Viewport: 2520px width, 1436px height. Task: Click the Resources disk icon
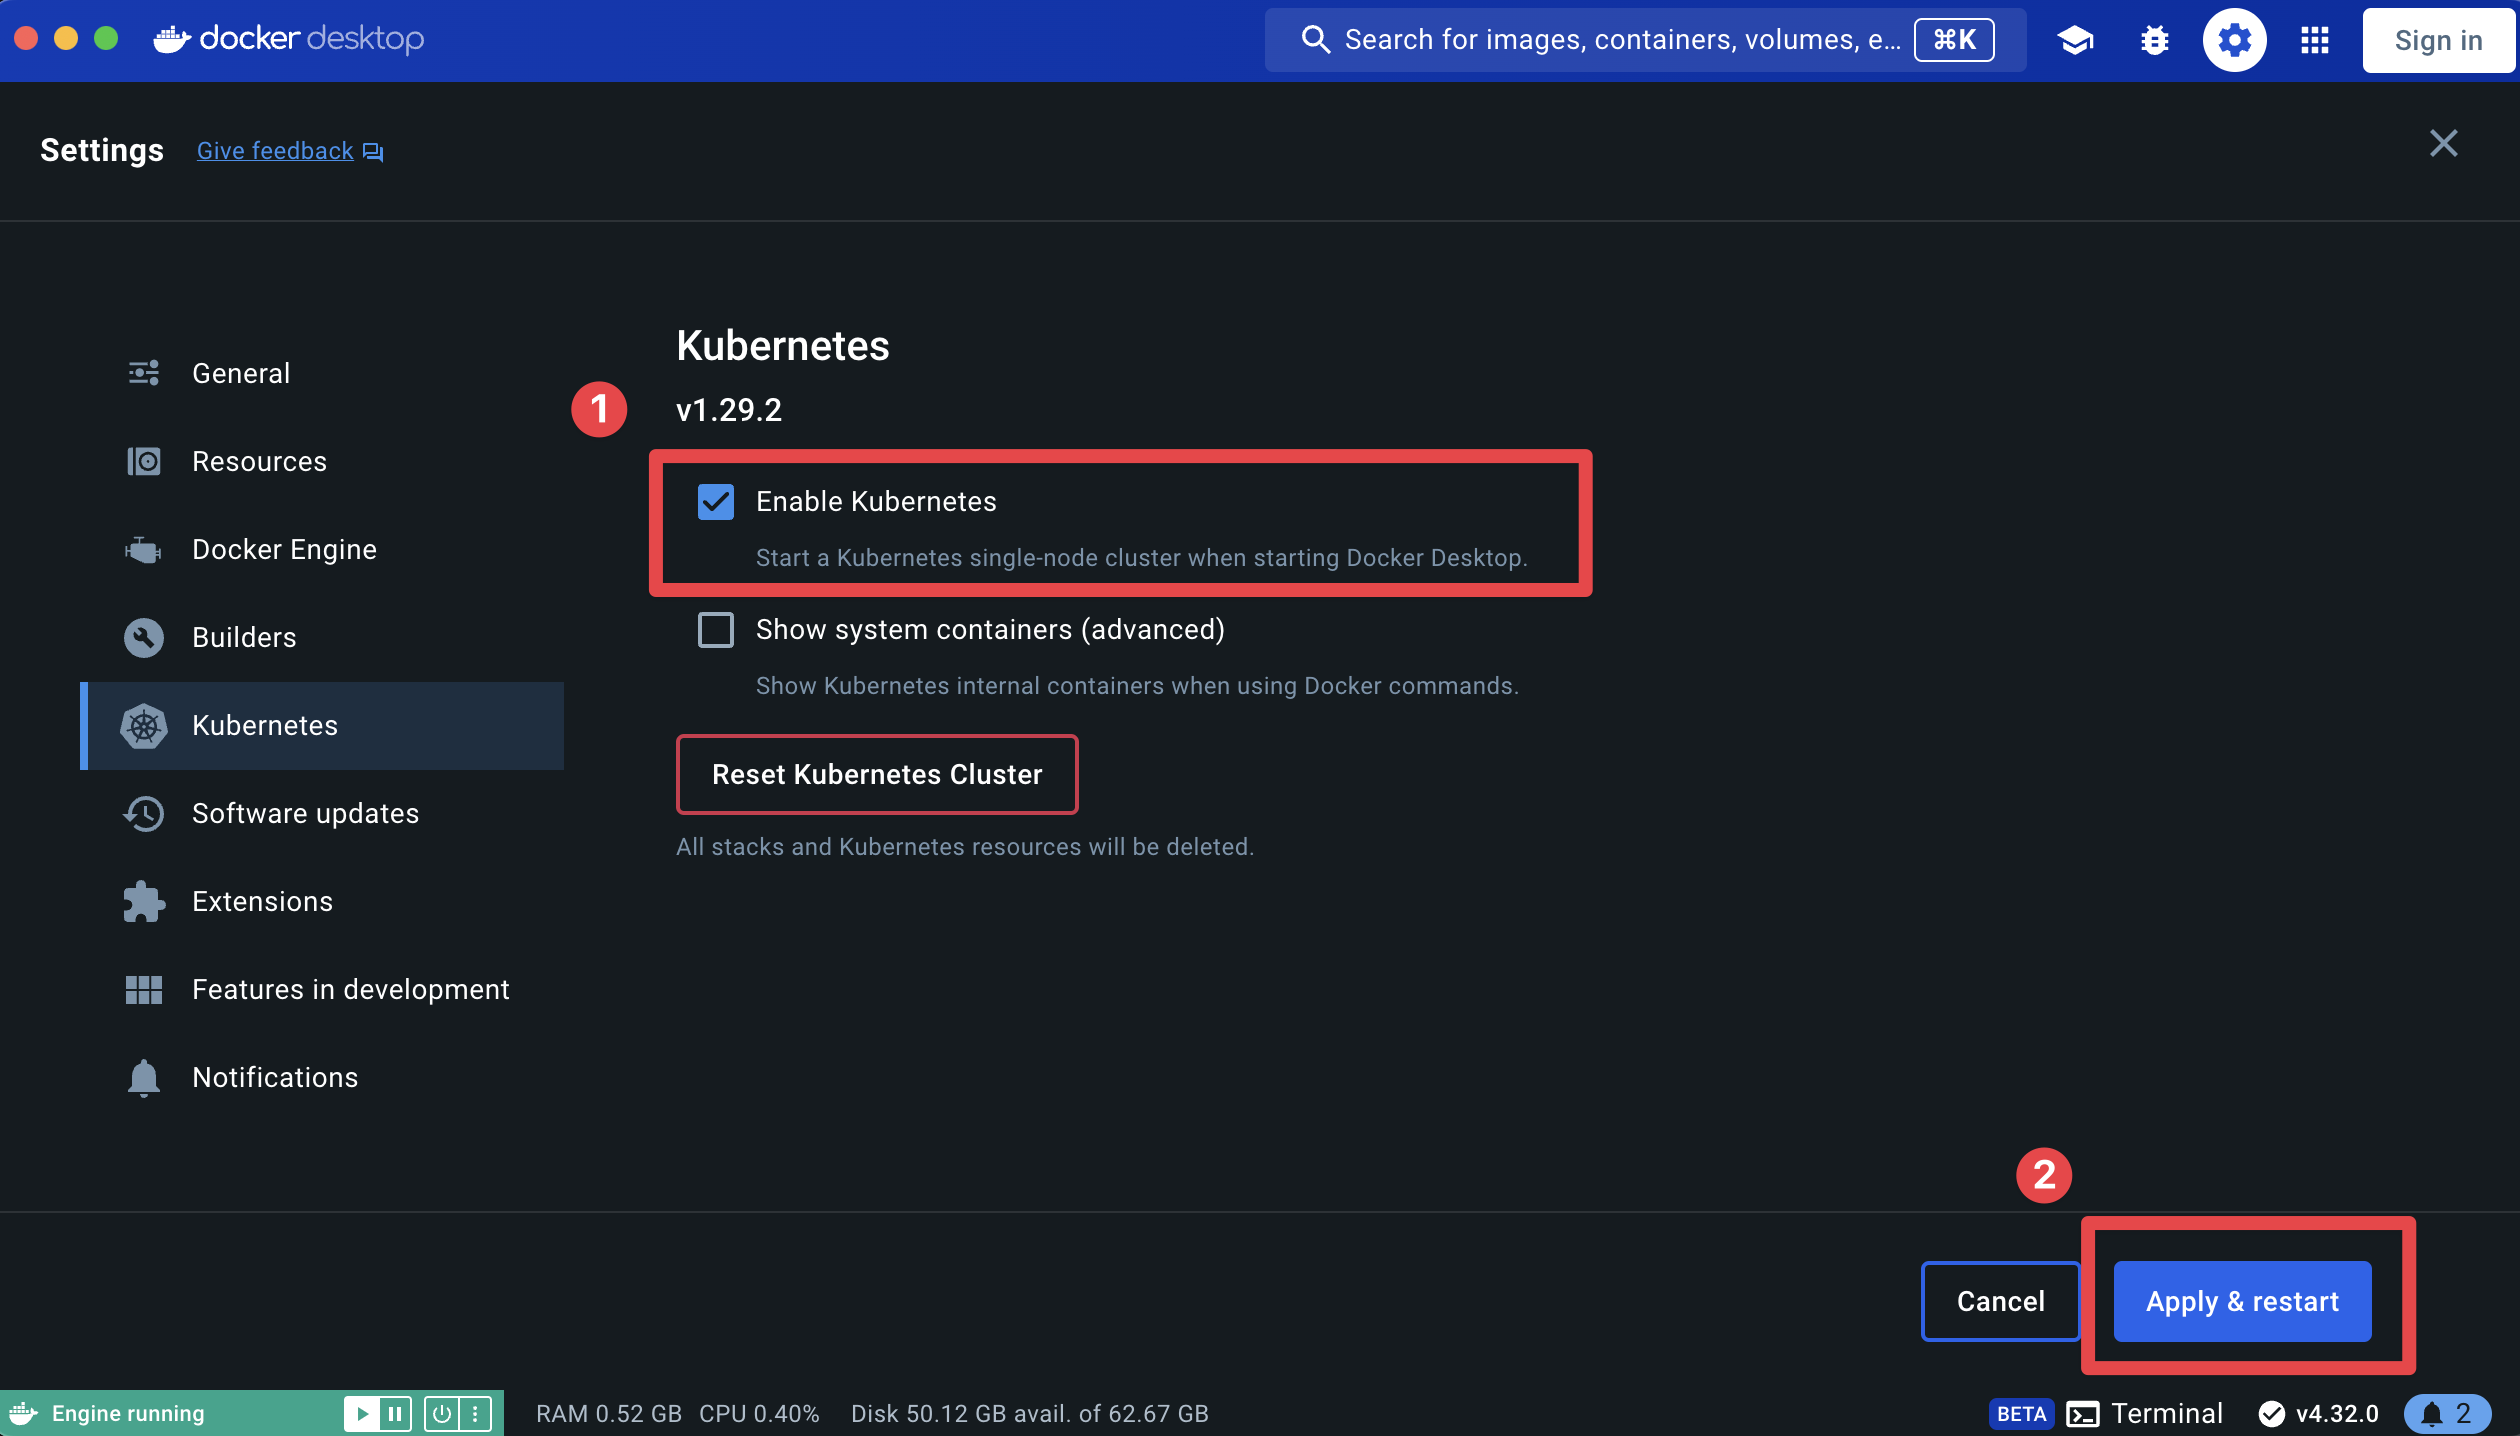[x=144, y=461]
